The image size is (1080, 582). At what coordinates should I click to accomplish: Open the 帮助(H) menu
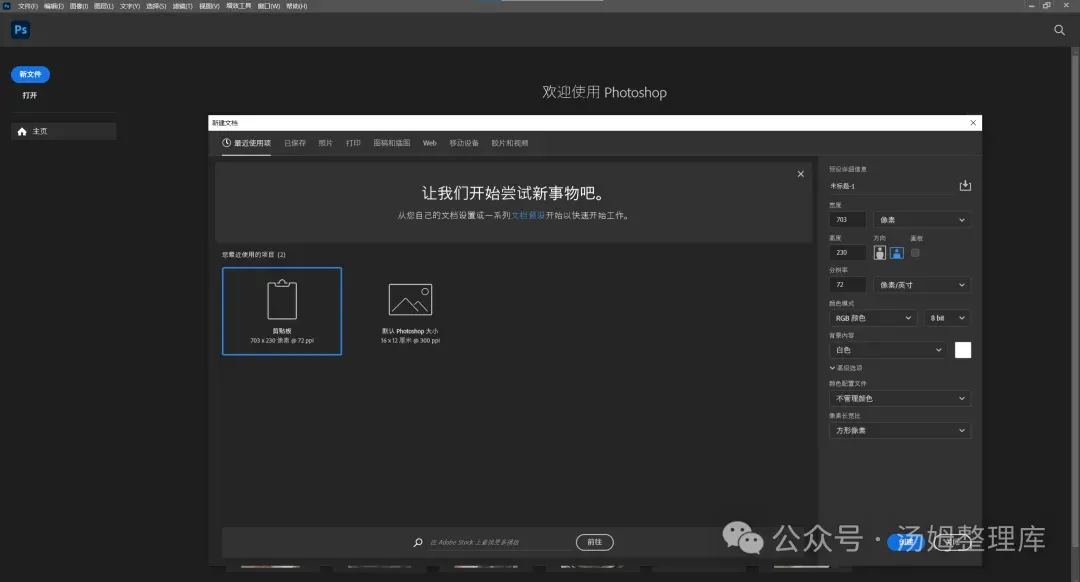(x=297, y=6)
